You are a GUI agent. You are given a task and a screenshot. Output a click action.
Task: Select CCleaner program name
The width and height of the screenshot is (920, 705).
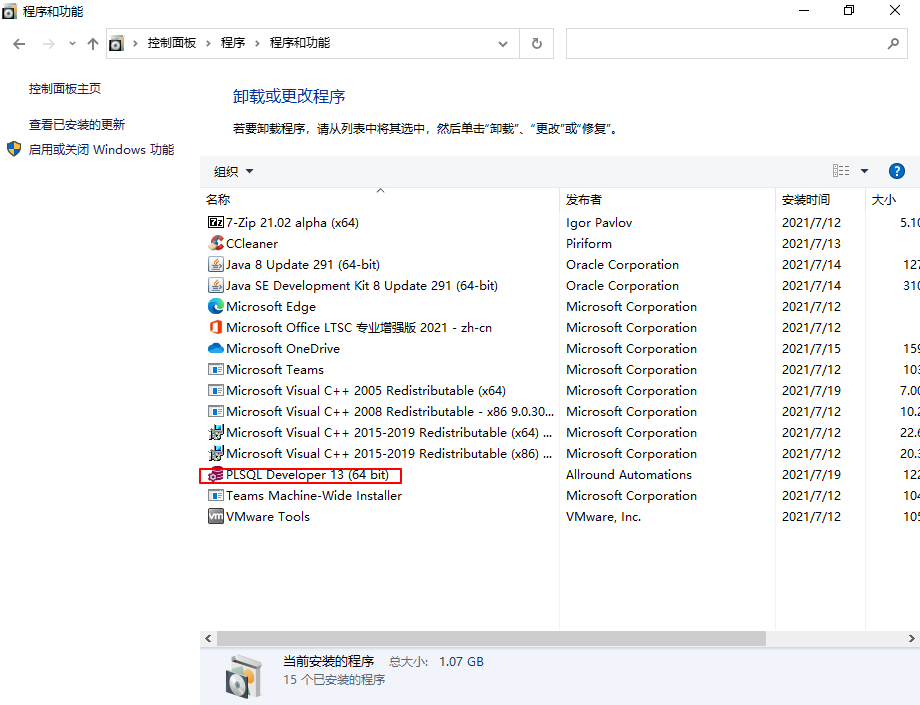[252, 243]
